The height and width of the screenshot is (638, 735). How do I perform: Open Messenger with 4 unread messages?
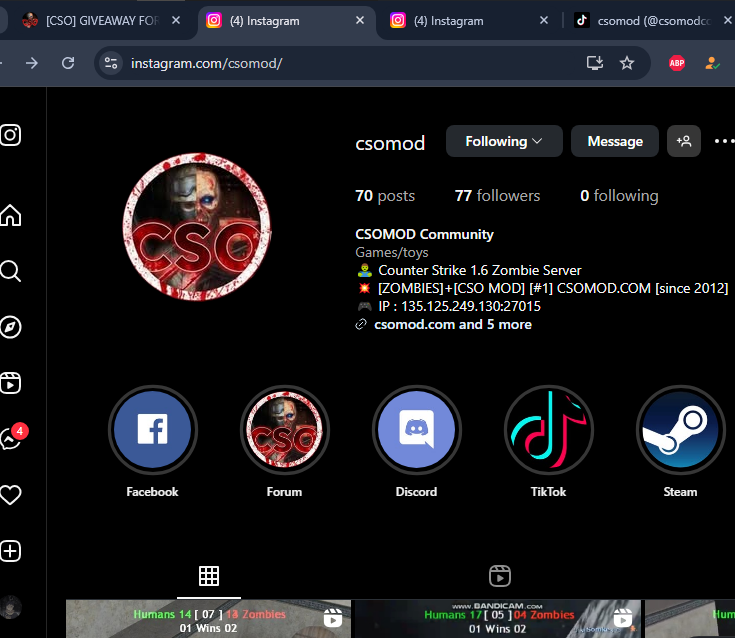tap(11, 439)
